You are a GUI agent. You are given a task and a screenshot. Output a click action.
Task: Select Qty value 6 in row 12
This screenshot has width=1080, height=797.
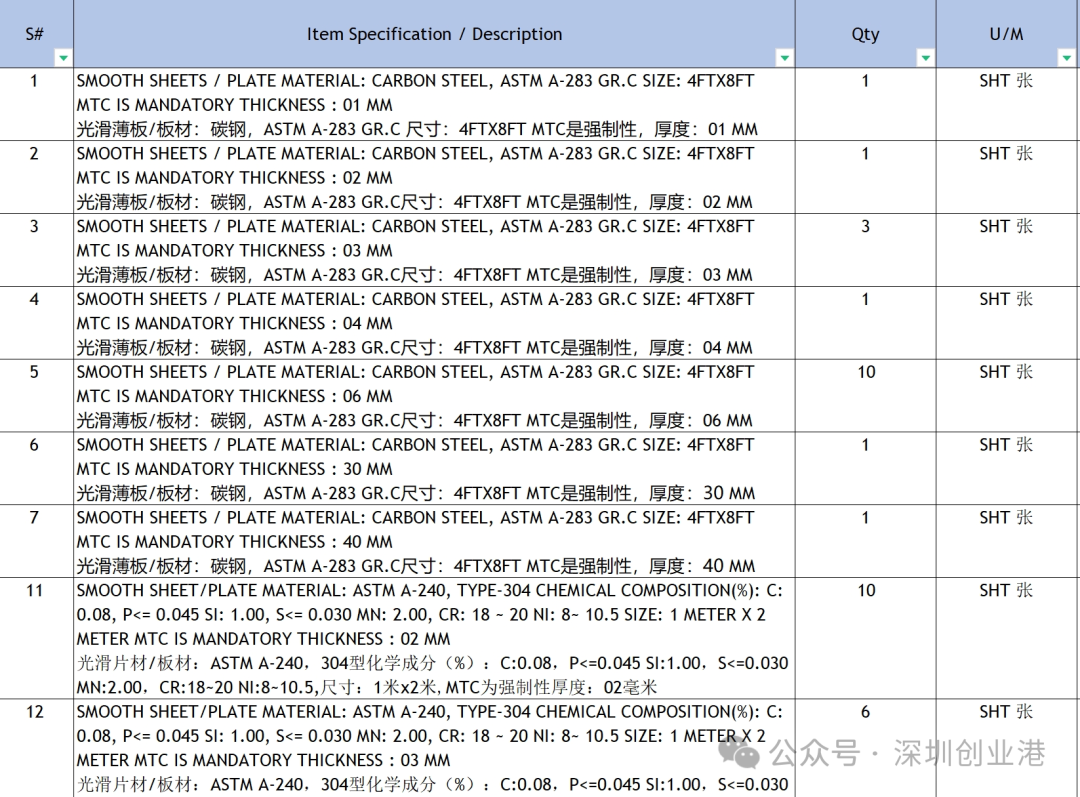point(865,748)
